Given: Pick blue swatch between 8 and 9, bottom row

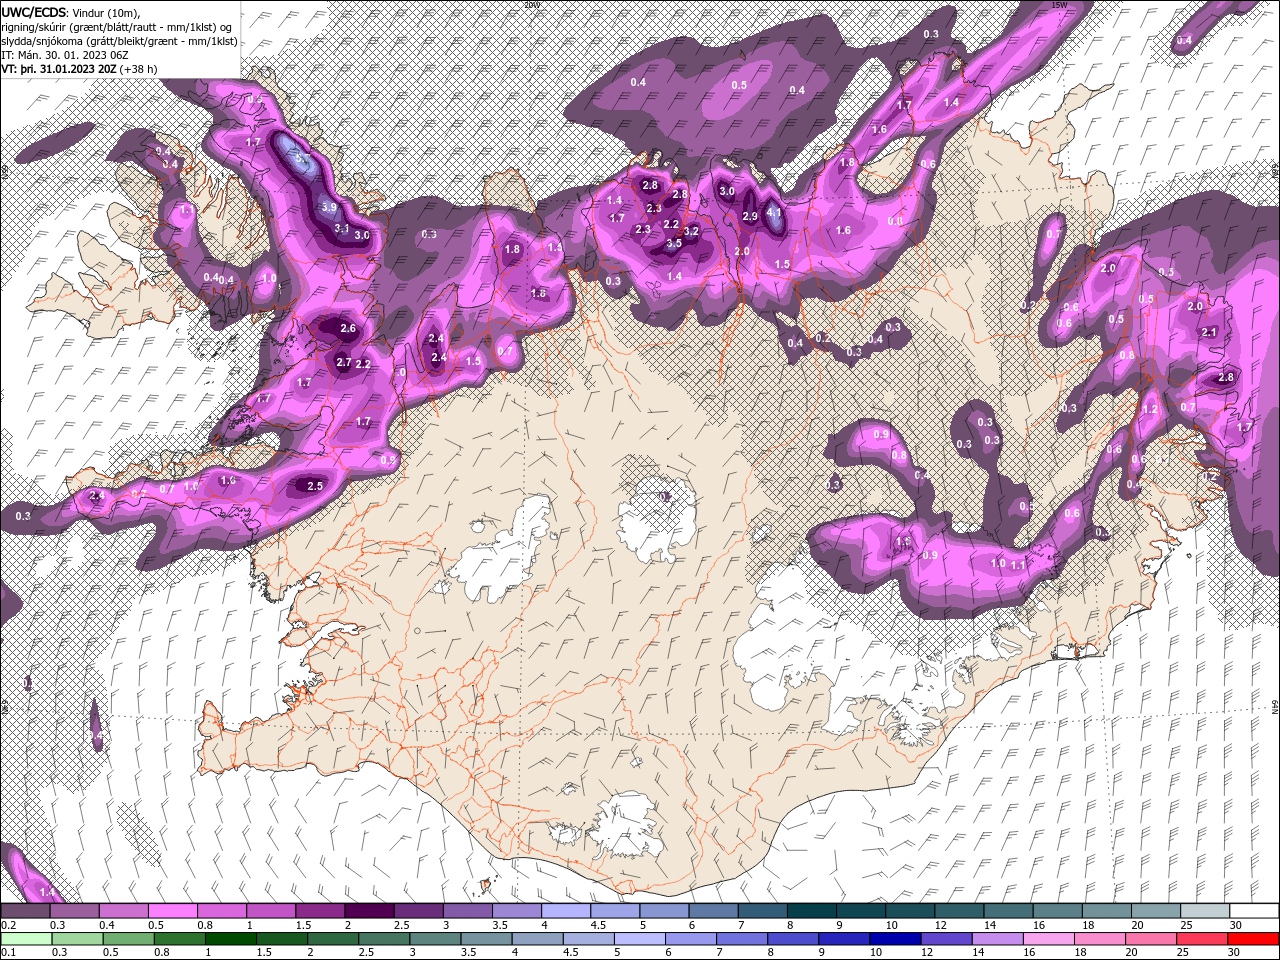Looking at the screenshot, I should 792,939.
